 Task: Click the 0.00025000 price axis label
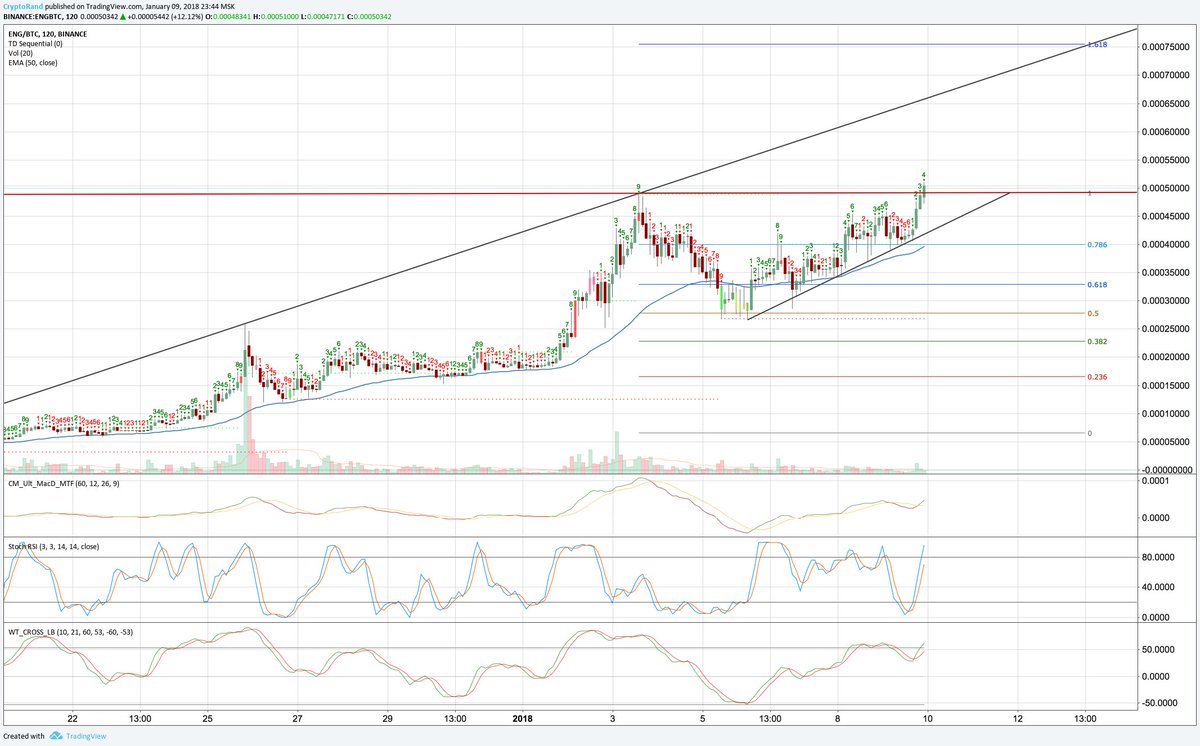pos(1166,329)
